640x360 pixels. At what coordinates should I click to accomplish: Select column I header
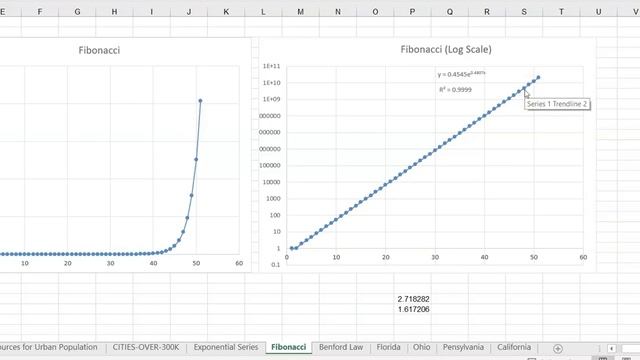151,12
